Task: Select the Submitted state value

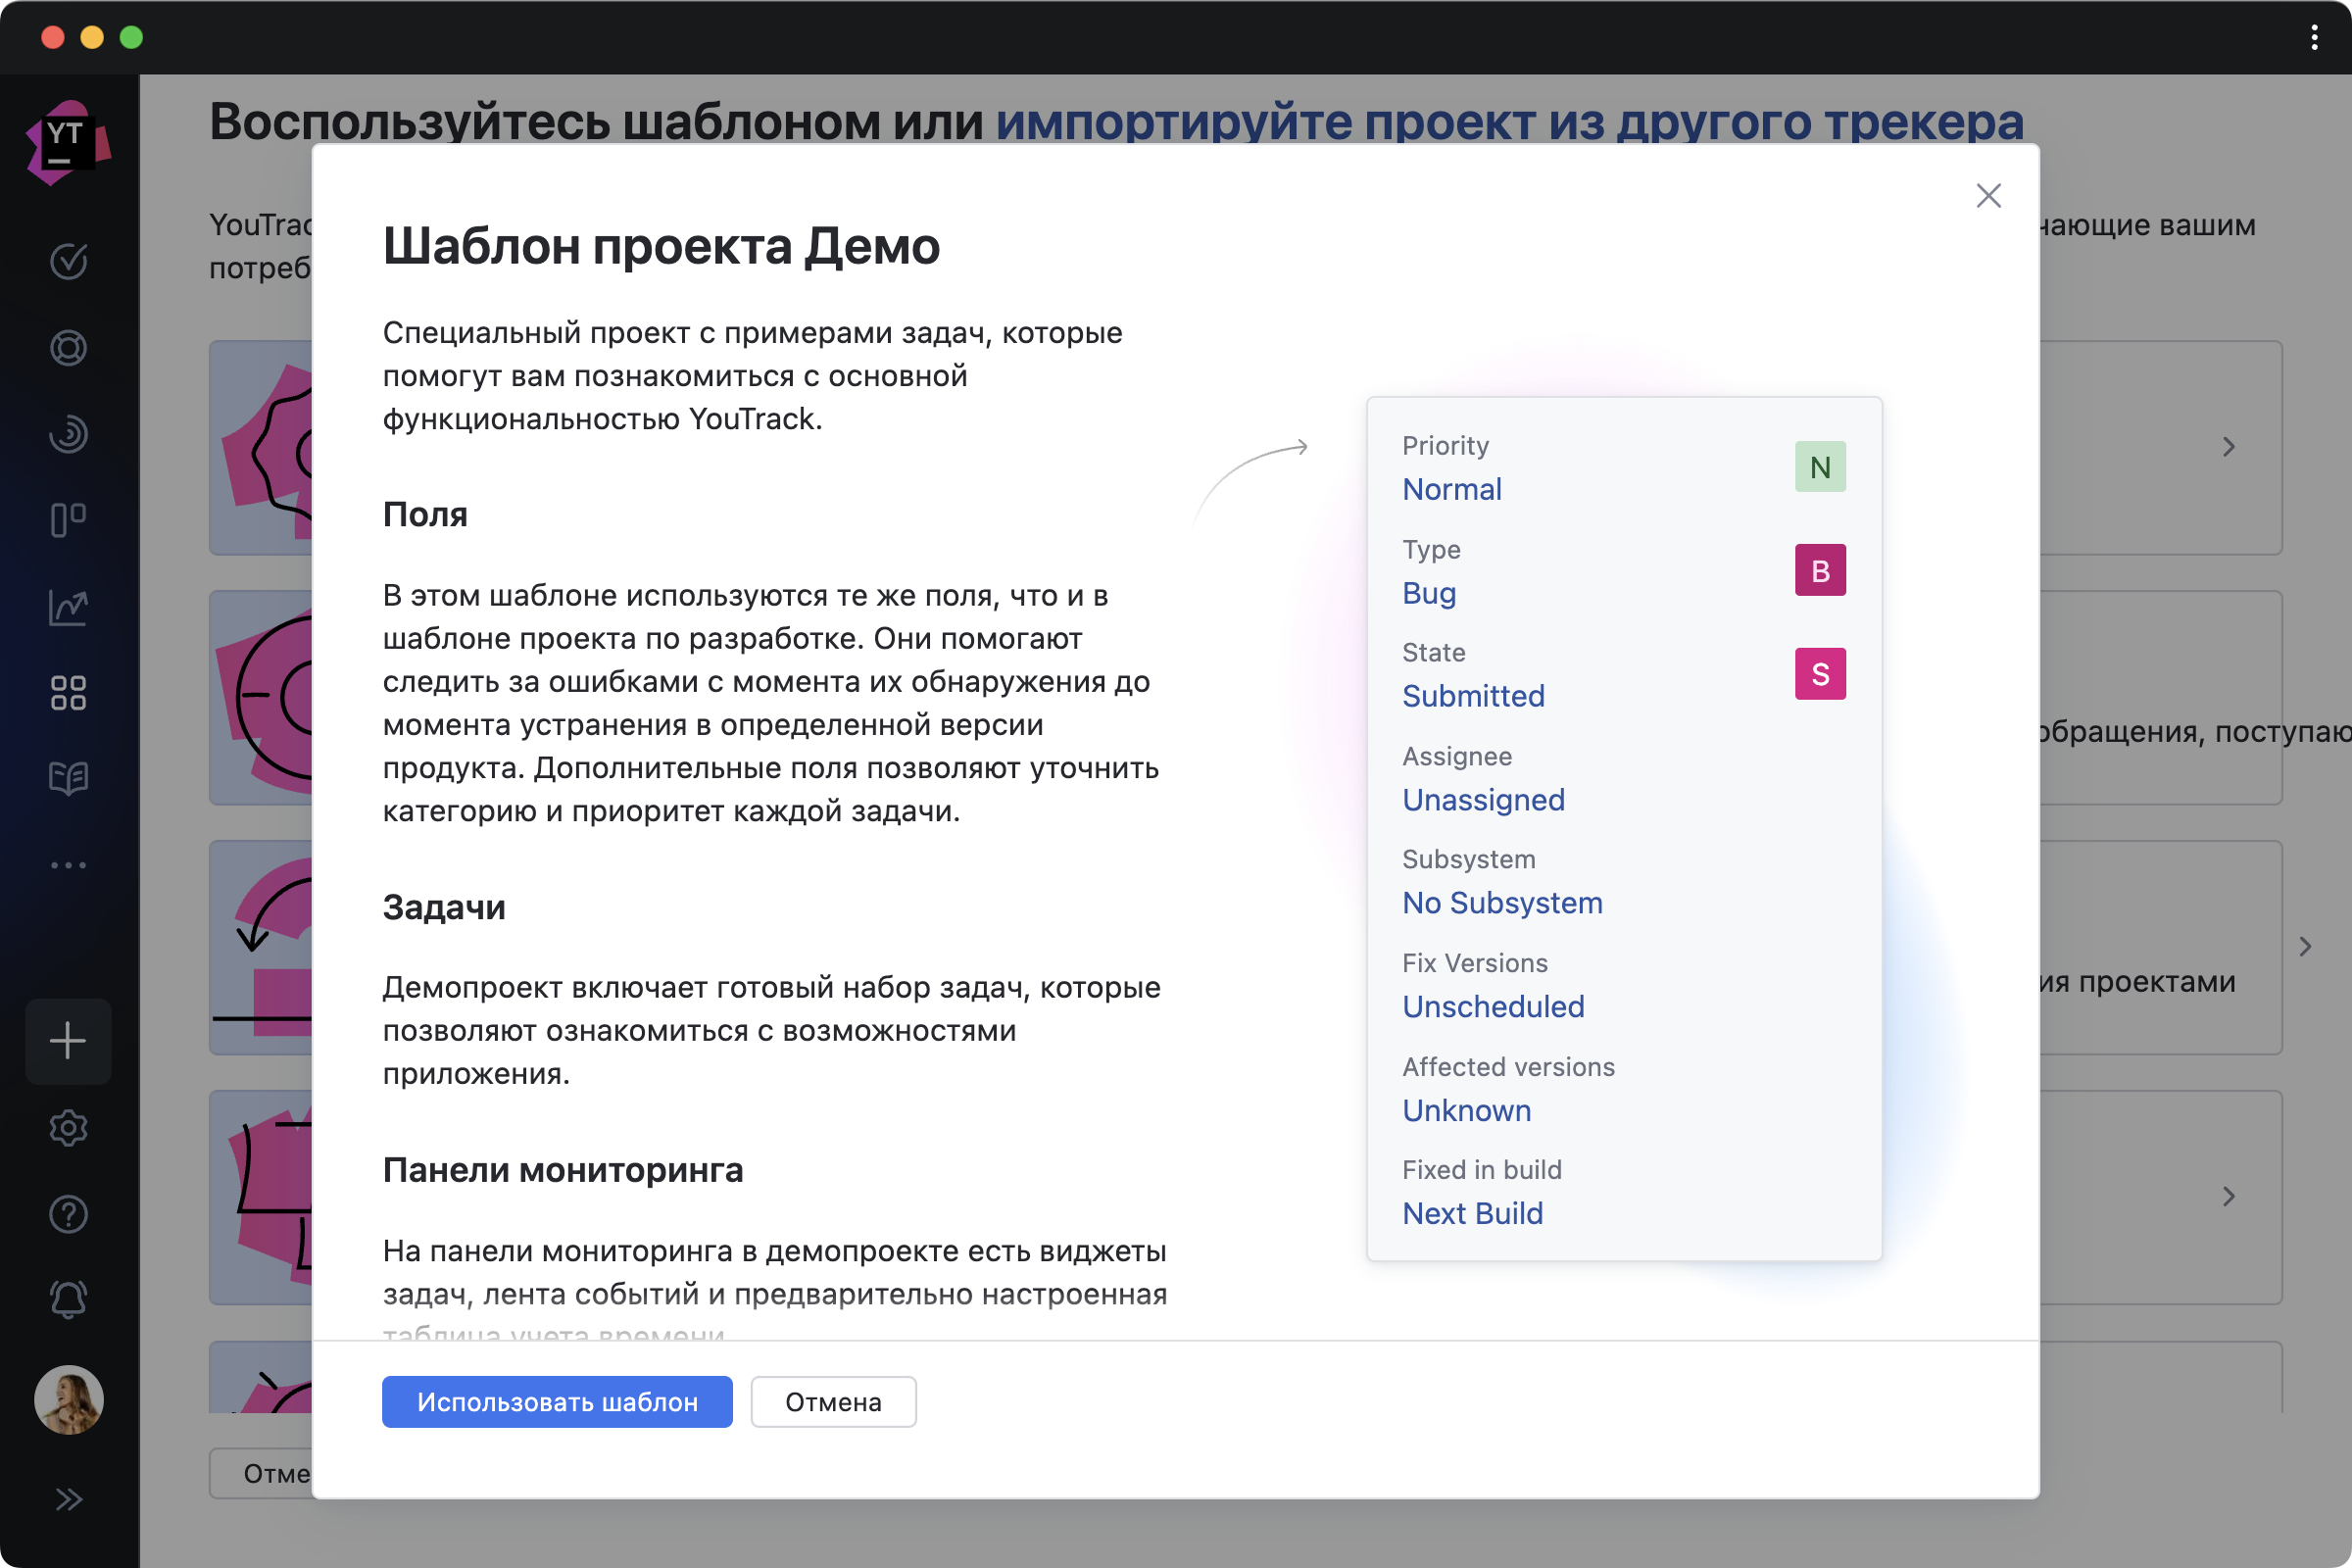Action: point(1473,696)
